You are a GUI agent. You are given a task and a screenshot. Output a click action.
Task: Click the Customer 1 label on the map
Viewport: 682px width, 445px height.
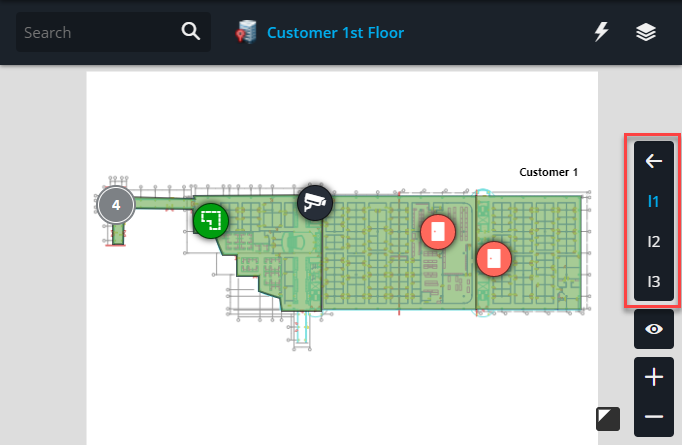point(548,172)
